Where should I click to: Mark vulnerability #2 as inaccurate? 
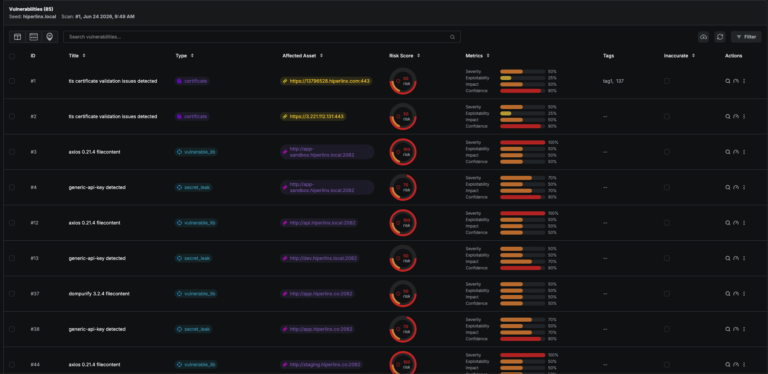click(x=667, y=117)
